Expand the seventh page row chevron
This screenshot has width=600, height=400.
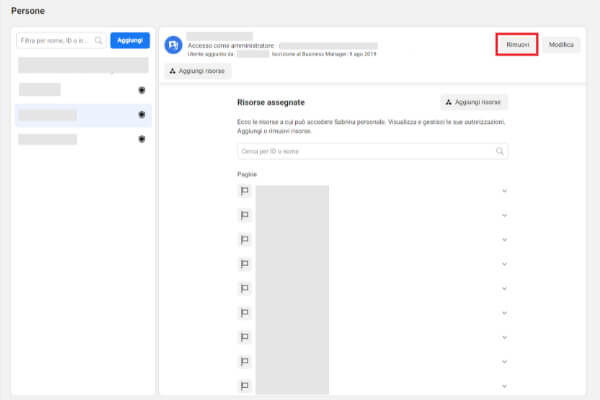click(x=503, y=337)
